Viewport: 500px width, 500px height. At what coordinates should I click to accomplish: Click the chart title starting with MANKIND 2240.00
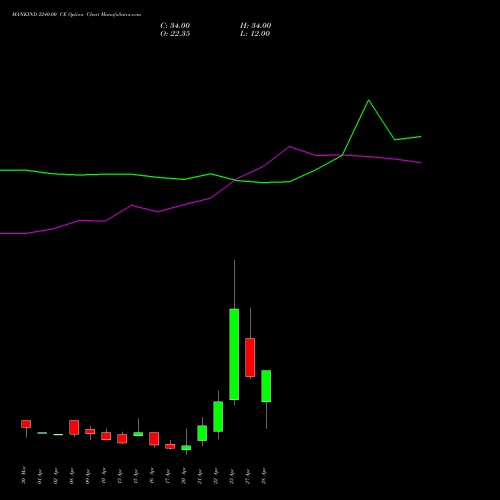76,15
